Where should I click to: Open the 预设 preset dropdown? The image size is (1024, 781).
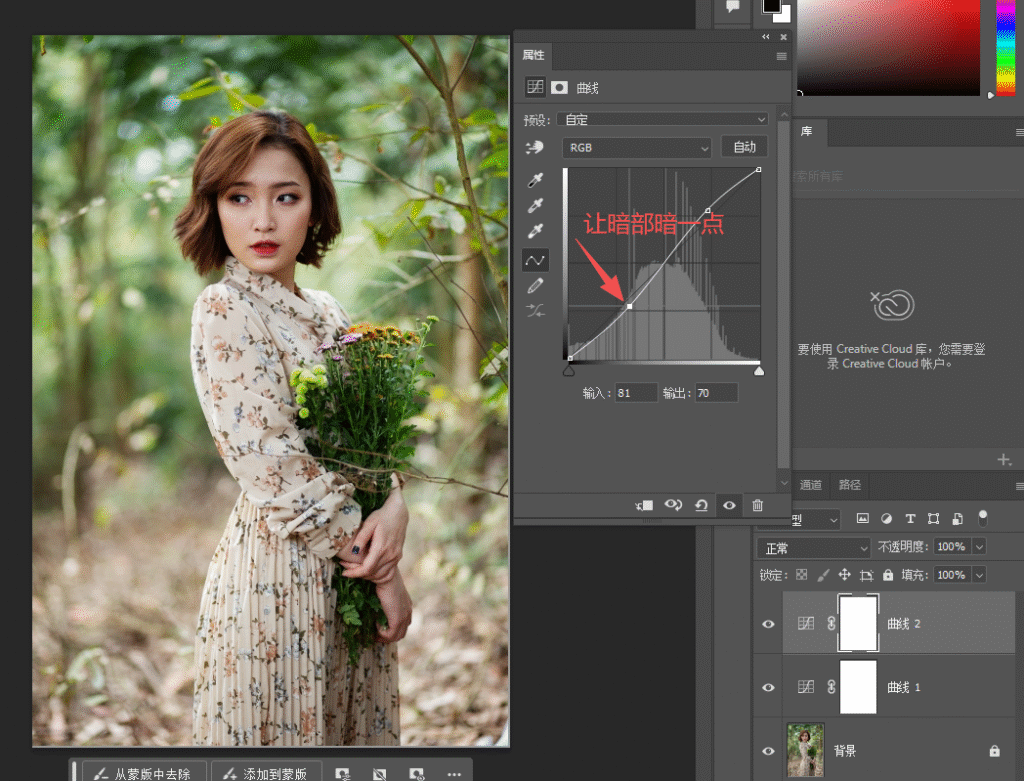tap(662, 120)
